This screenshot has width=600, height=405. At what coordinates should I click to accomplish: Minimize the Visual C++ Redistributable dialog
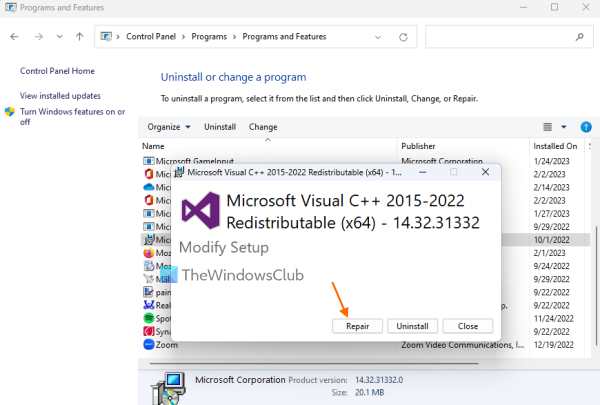422,172
